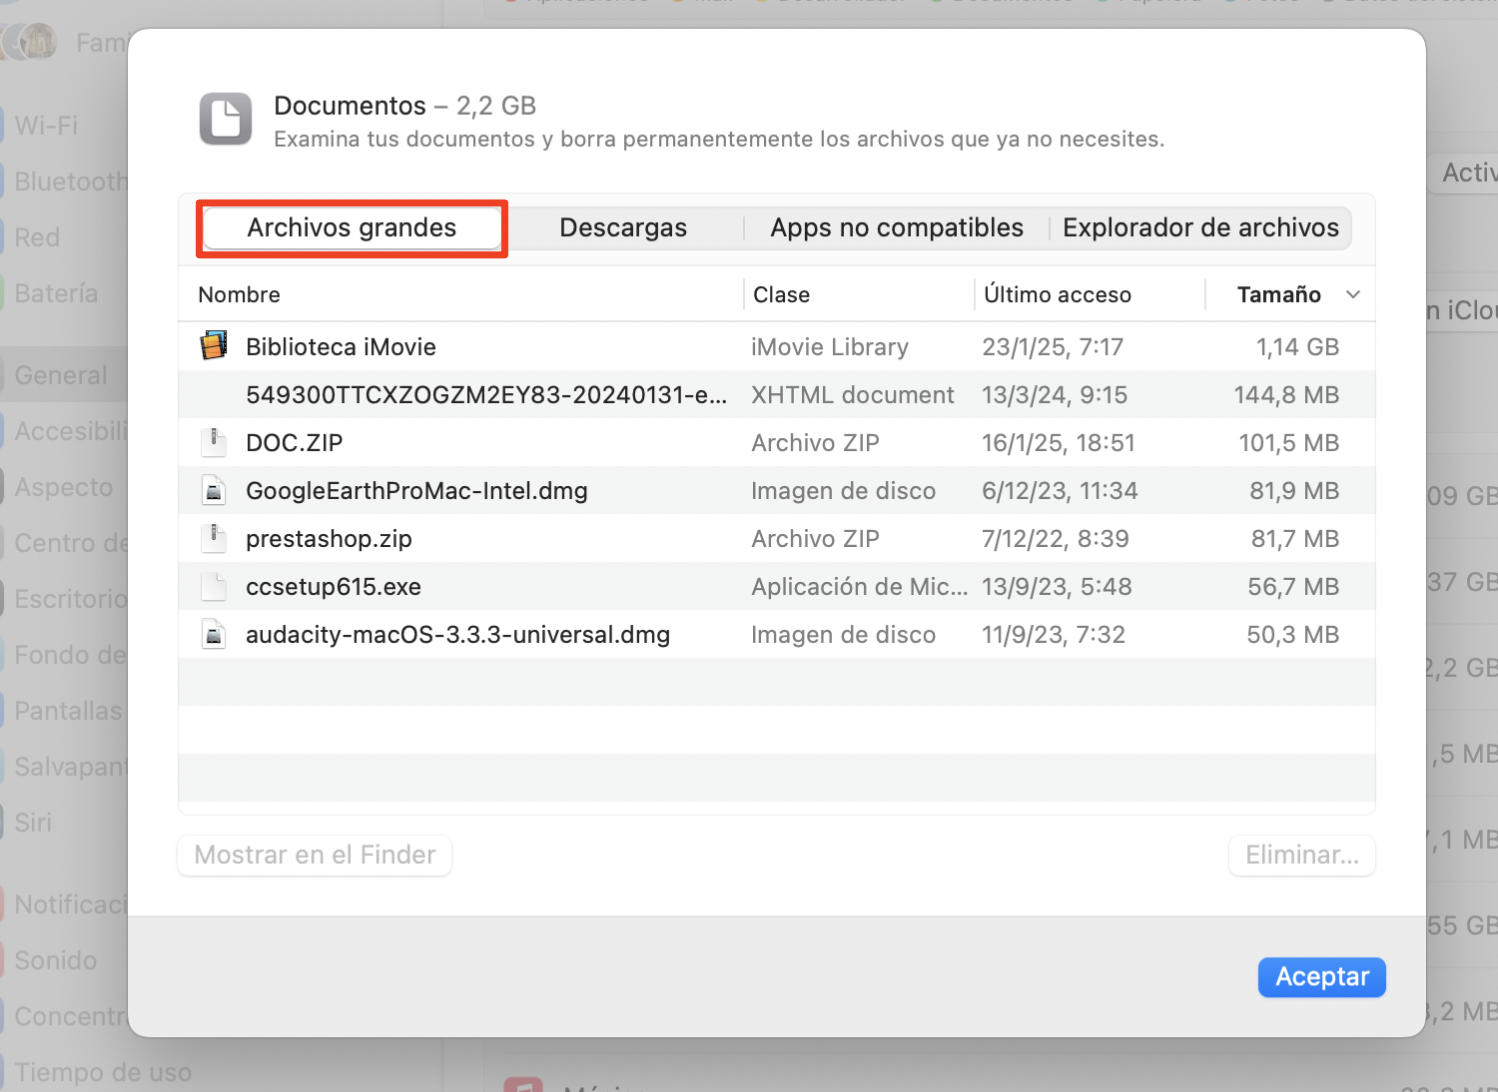
Task: Select the Batería sidebar entry
Action: click(x=55, y=293)
